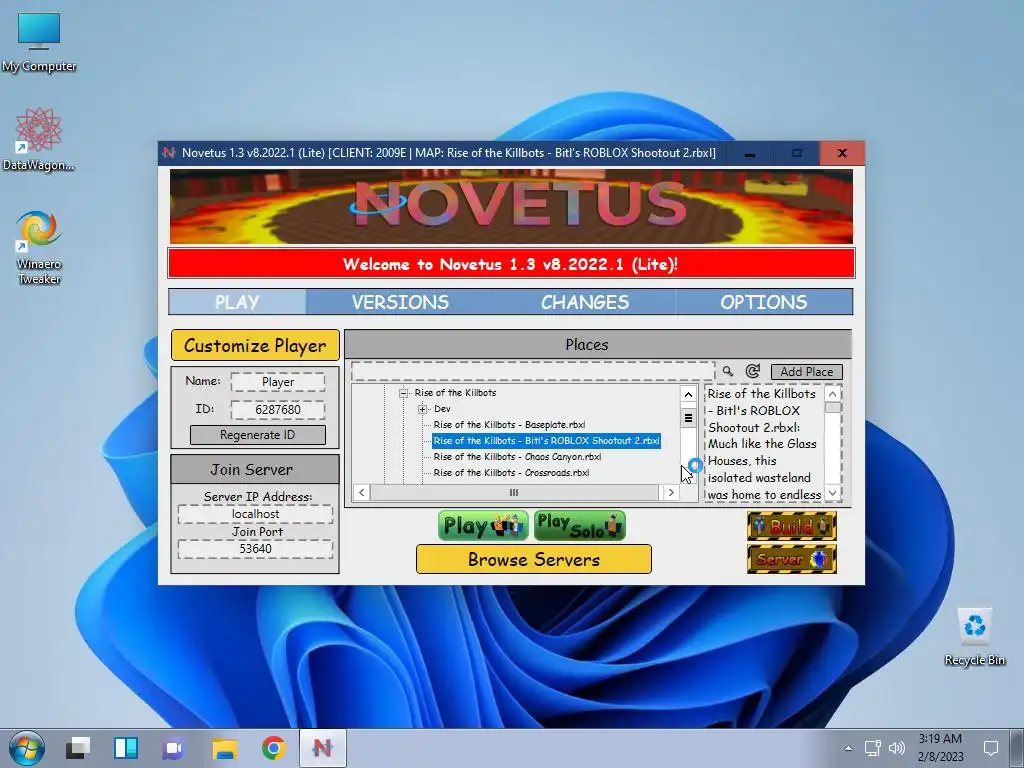Select Rise of the Killbots - Chaos Canyon.rbxl

[x=517, y=457]
